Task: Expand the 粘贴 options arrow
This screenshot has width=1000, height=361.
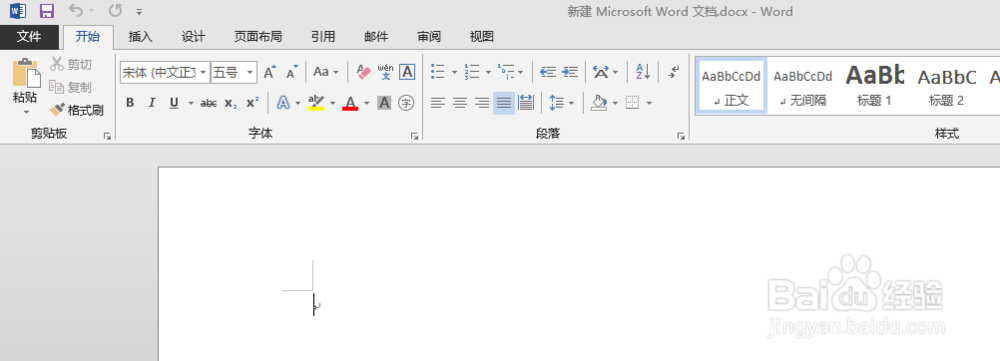Action: pyautogui.click(x=26, y=112)
